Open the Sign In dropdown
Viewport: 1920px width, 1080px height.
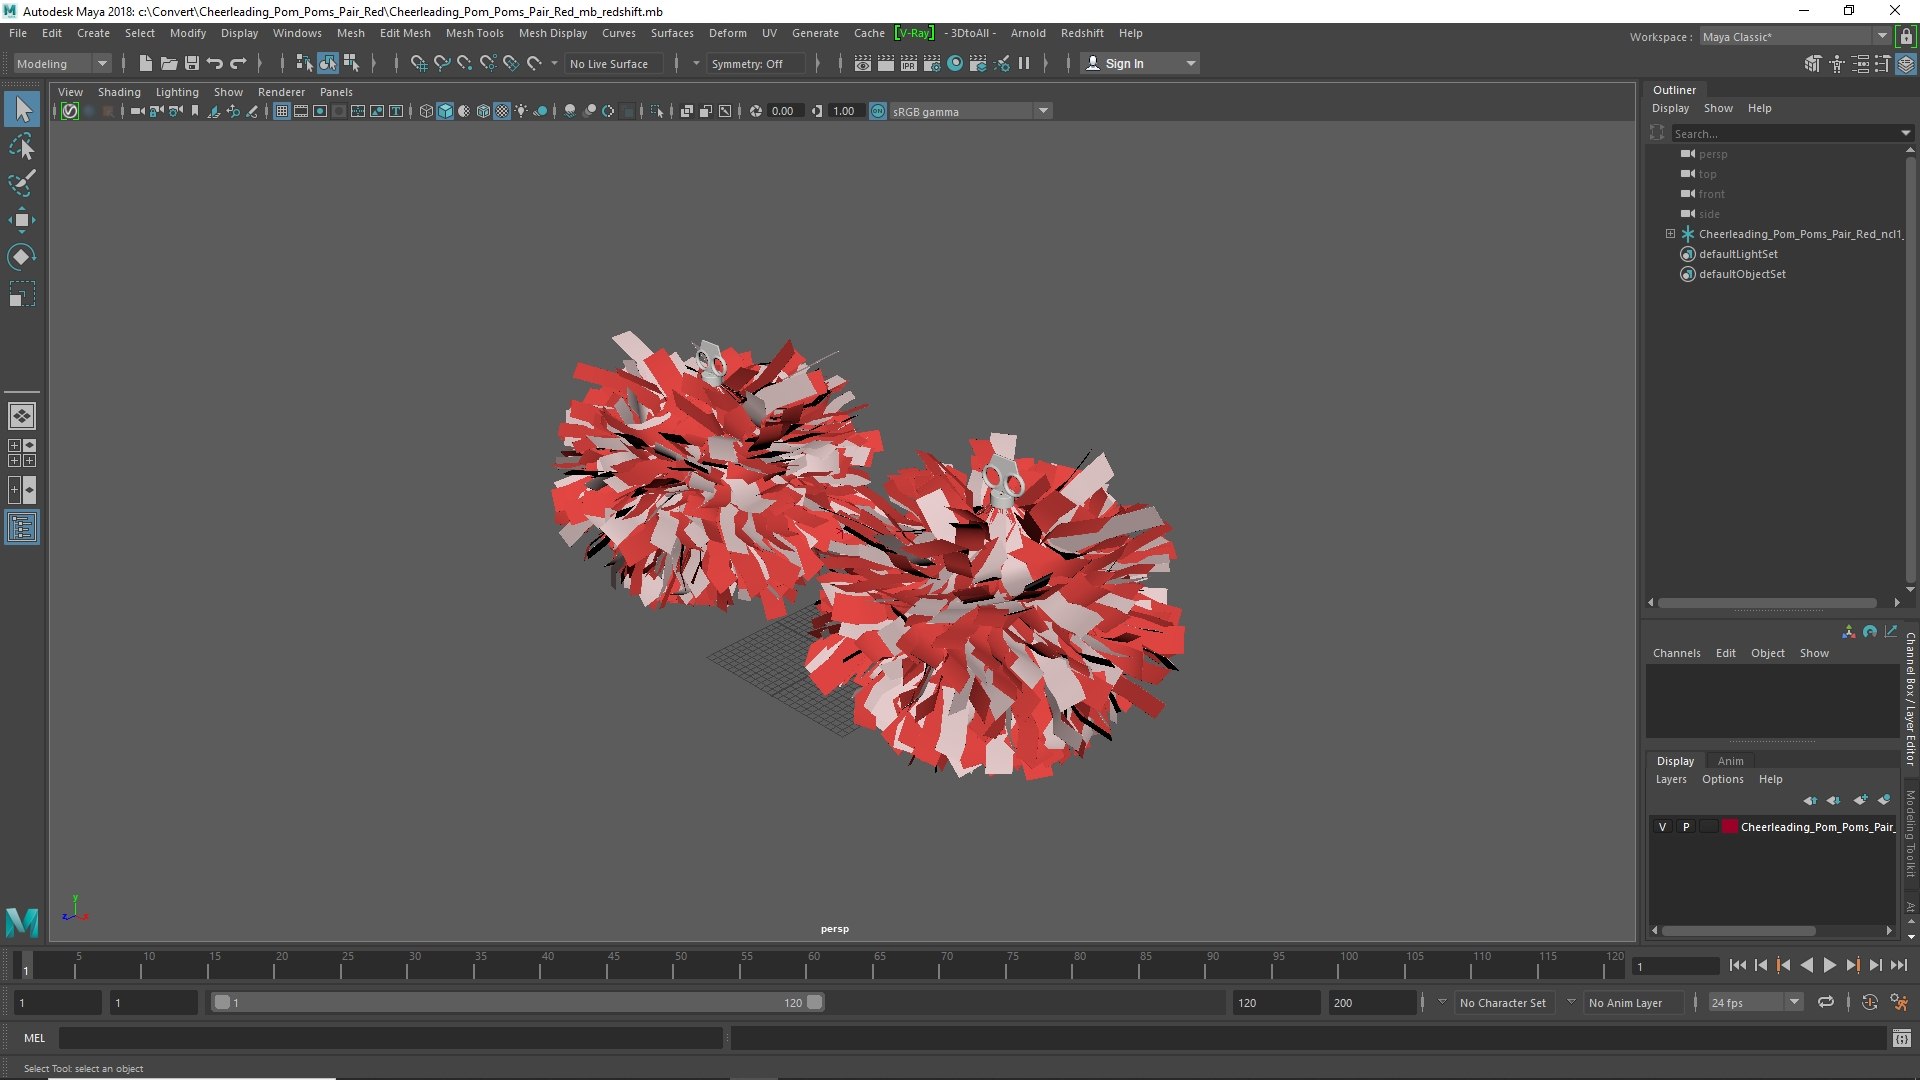(1141, 63)
